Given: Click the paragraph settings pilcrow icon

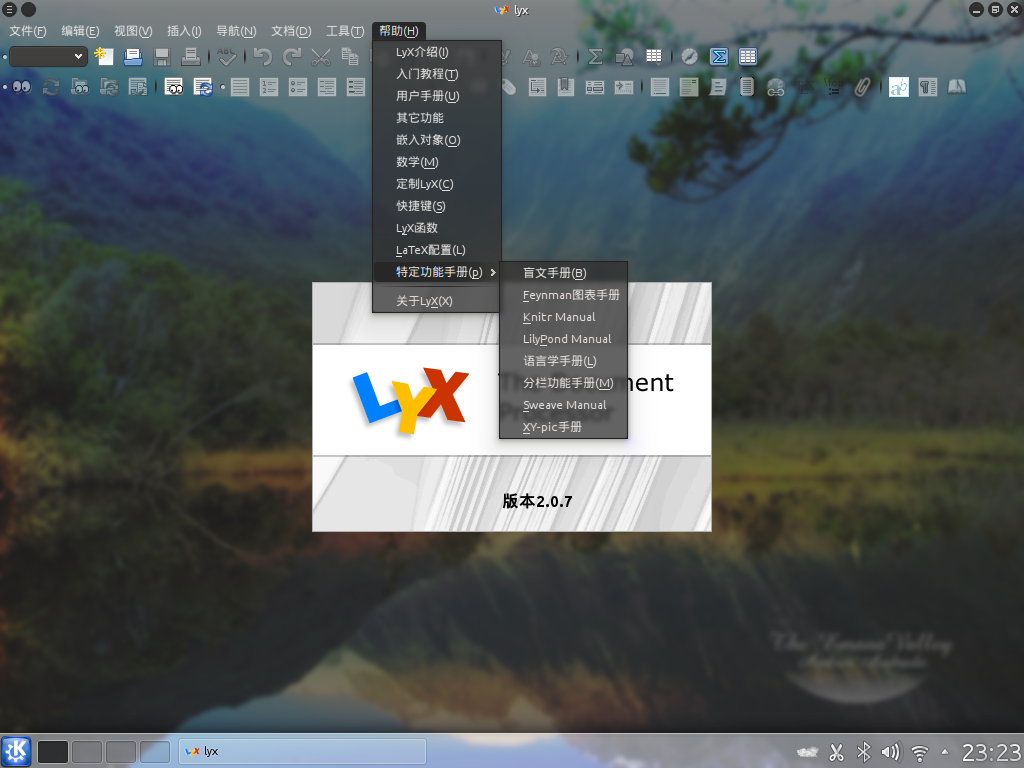Looking at the screenshot, I should point(928,87).
